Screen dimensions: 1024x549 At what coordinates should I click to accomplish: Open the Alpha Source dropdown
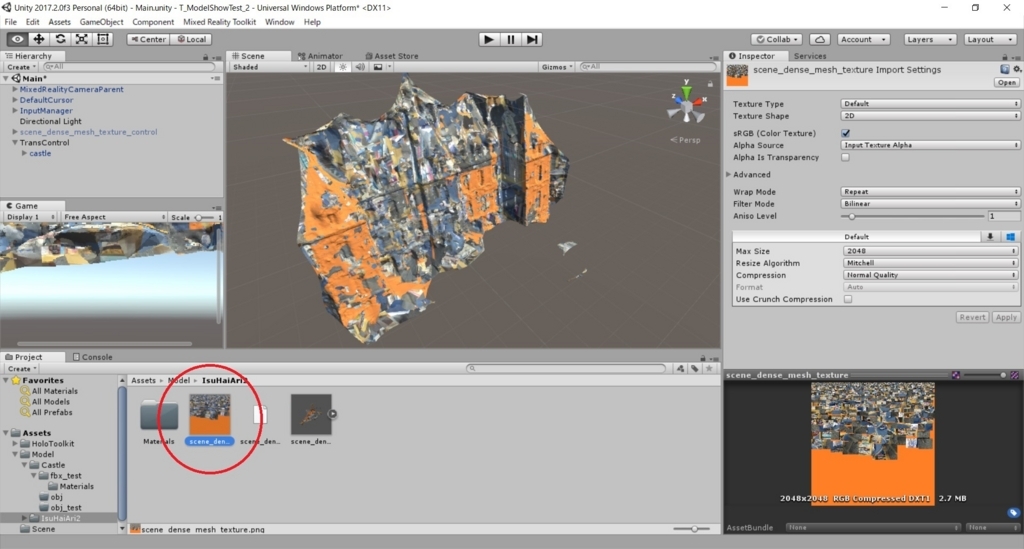coord(929,145)
